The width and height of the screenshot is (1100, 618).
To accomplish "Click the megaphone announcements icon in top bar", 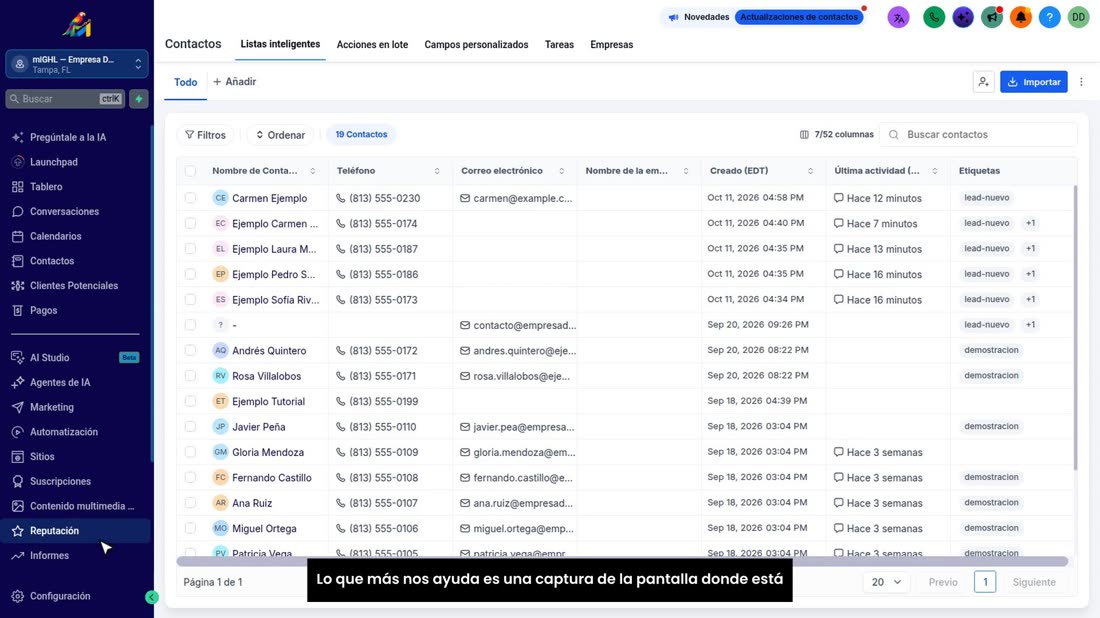I will [x=992, y=17].
